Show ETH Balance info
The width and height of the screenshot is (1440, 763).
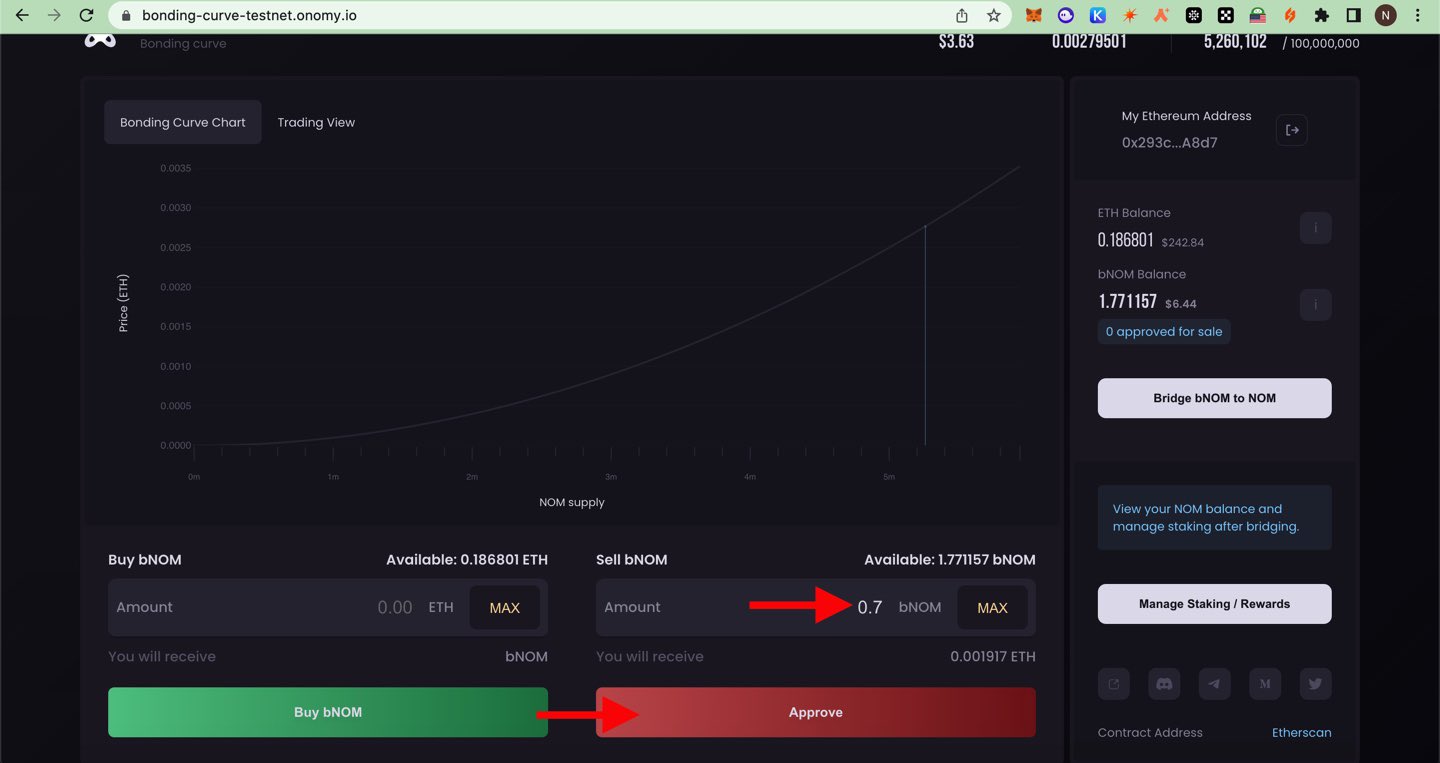(x=1315, y=229)
